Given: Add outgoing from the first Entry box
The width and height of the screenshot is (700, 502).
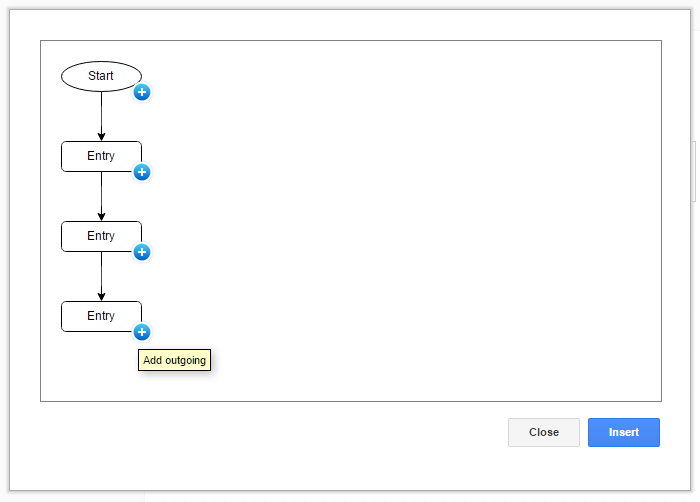Looking at the screenshot, I should coord(142,172).
